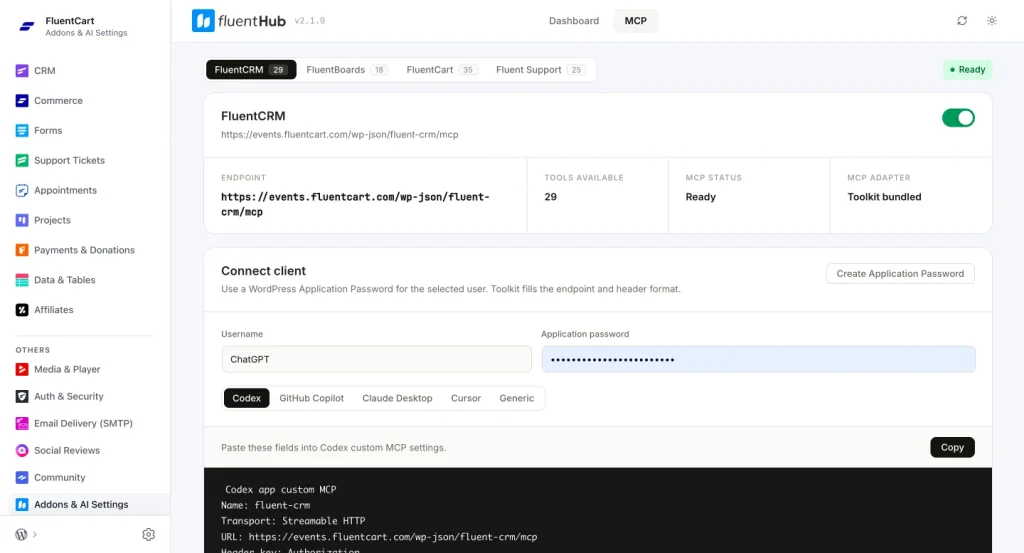Click the Social Reviews icon
The width and height of the screenshot is (1024, 553).
[x=22, y=450]
